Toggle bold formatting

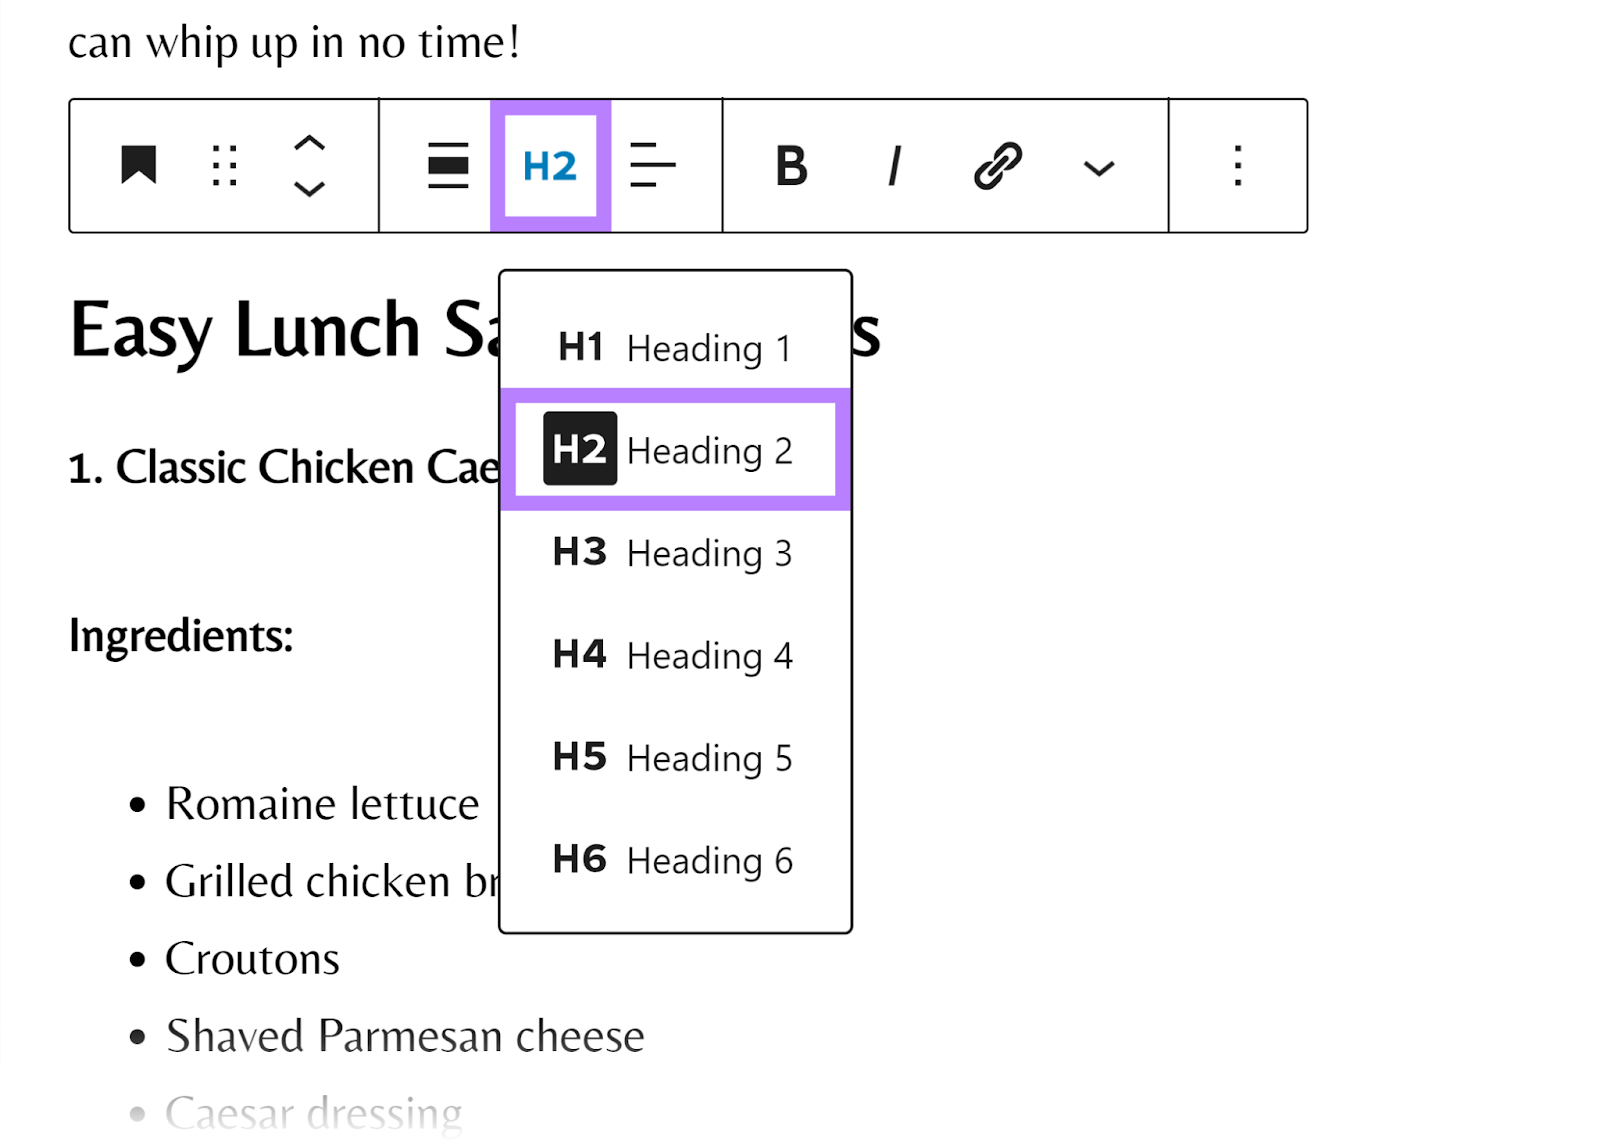(790, 165)
